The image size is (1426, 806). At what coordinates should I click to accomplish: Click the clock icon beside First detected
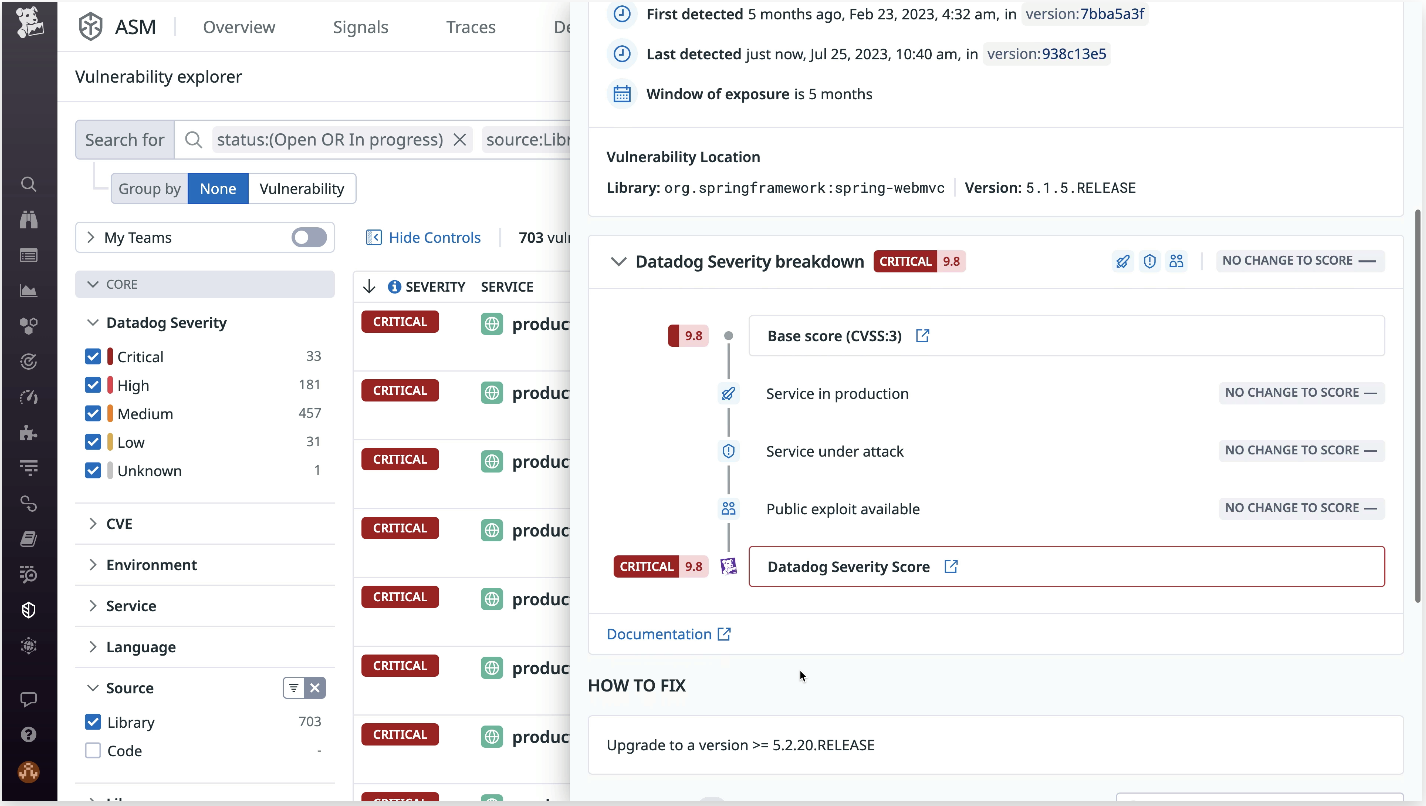point(622,14)
